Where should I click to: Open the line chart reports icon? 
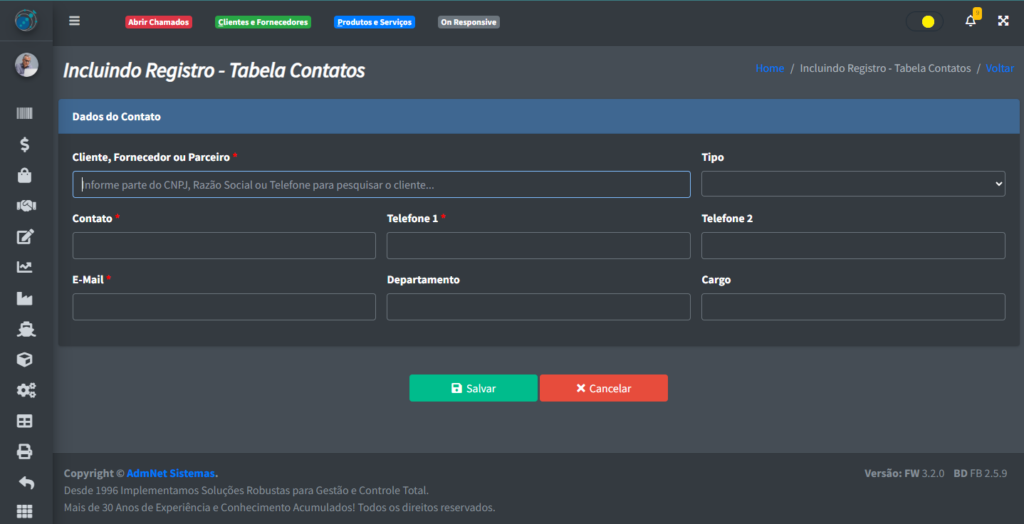pos(25,267)
